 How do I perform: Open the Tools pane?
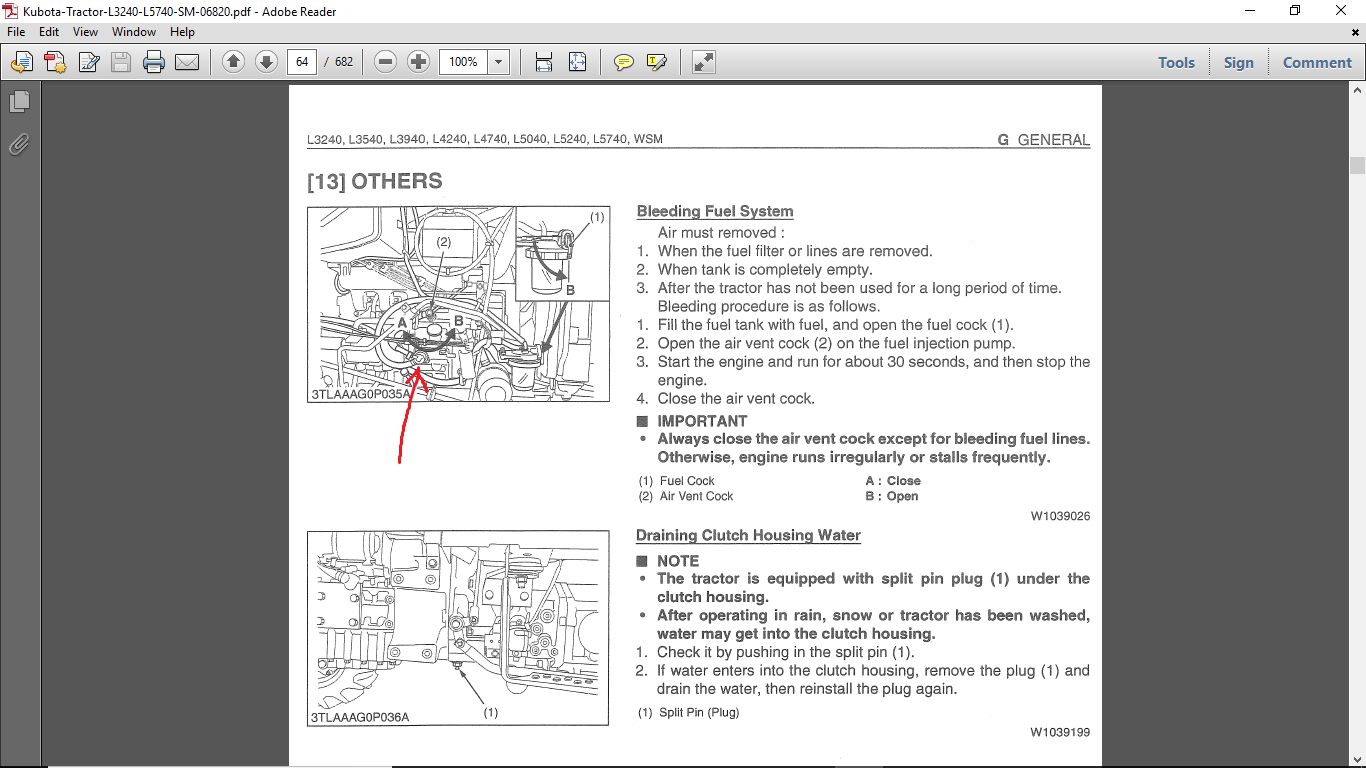pyautogui.click(x=1176, y=62)
